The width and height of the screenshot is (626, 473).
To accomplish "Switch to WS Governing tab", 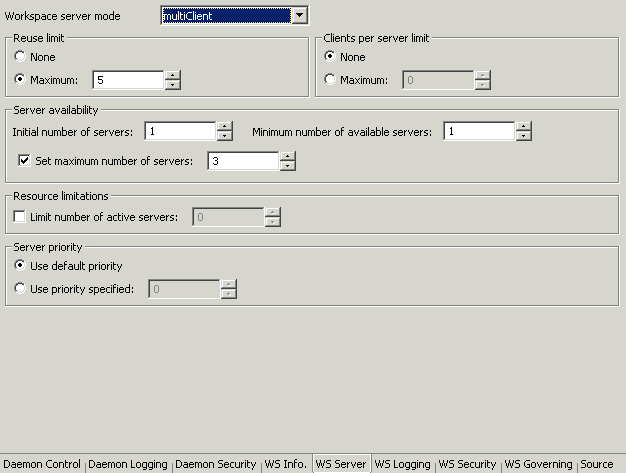I will pyautogui.click(x=538, y=464).
